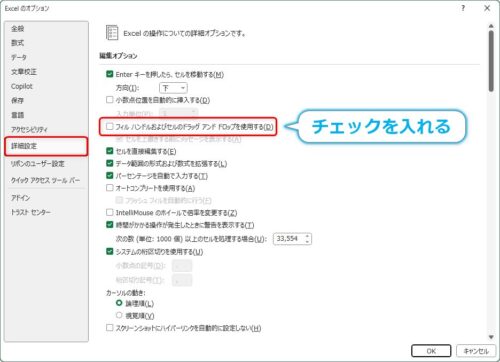Screen dimensions: 500x362
Task: Enable オートコンプリートを使用する checkbox
Action: click(109, 188)
